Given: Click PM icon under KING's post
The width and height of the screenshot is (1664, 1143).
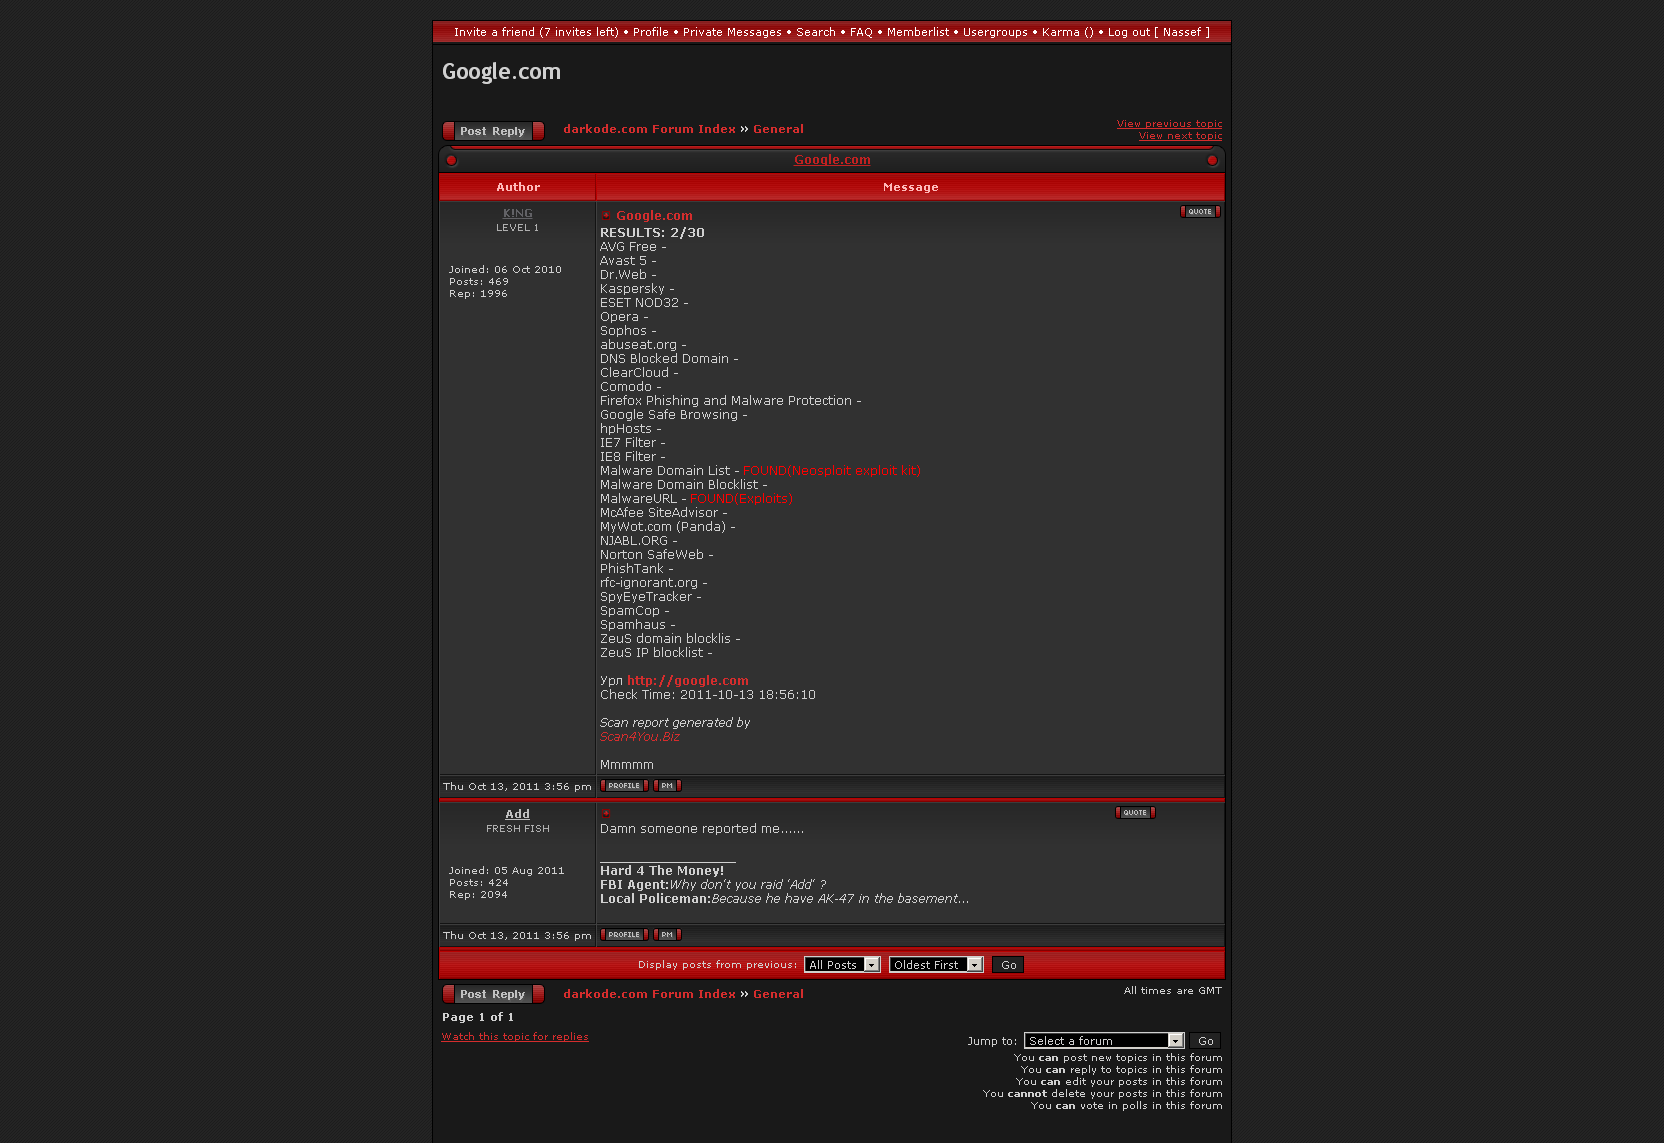Looking at the screenshot, I should (x=667, y=786).
